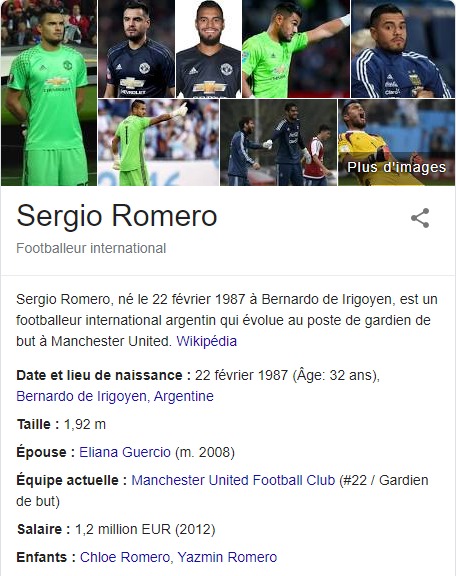
Task: Click the Plus d'images thumbnail
Action: (x=396, y=143)
